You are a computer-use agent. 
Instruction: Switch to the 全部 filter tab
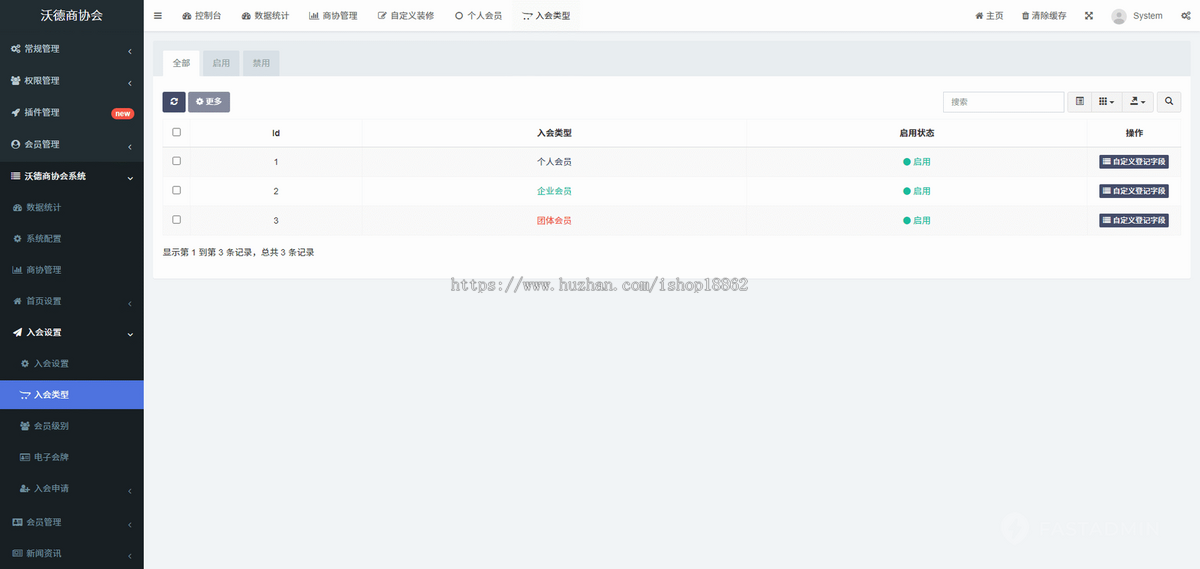point(181,63)
